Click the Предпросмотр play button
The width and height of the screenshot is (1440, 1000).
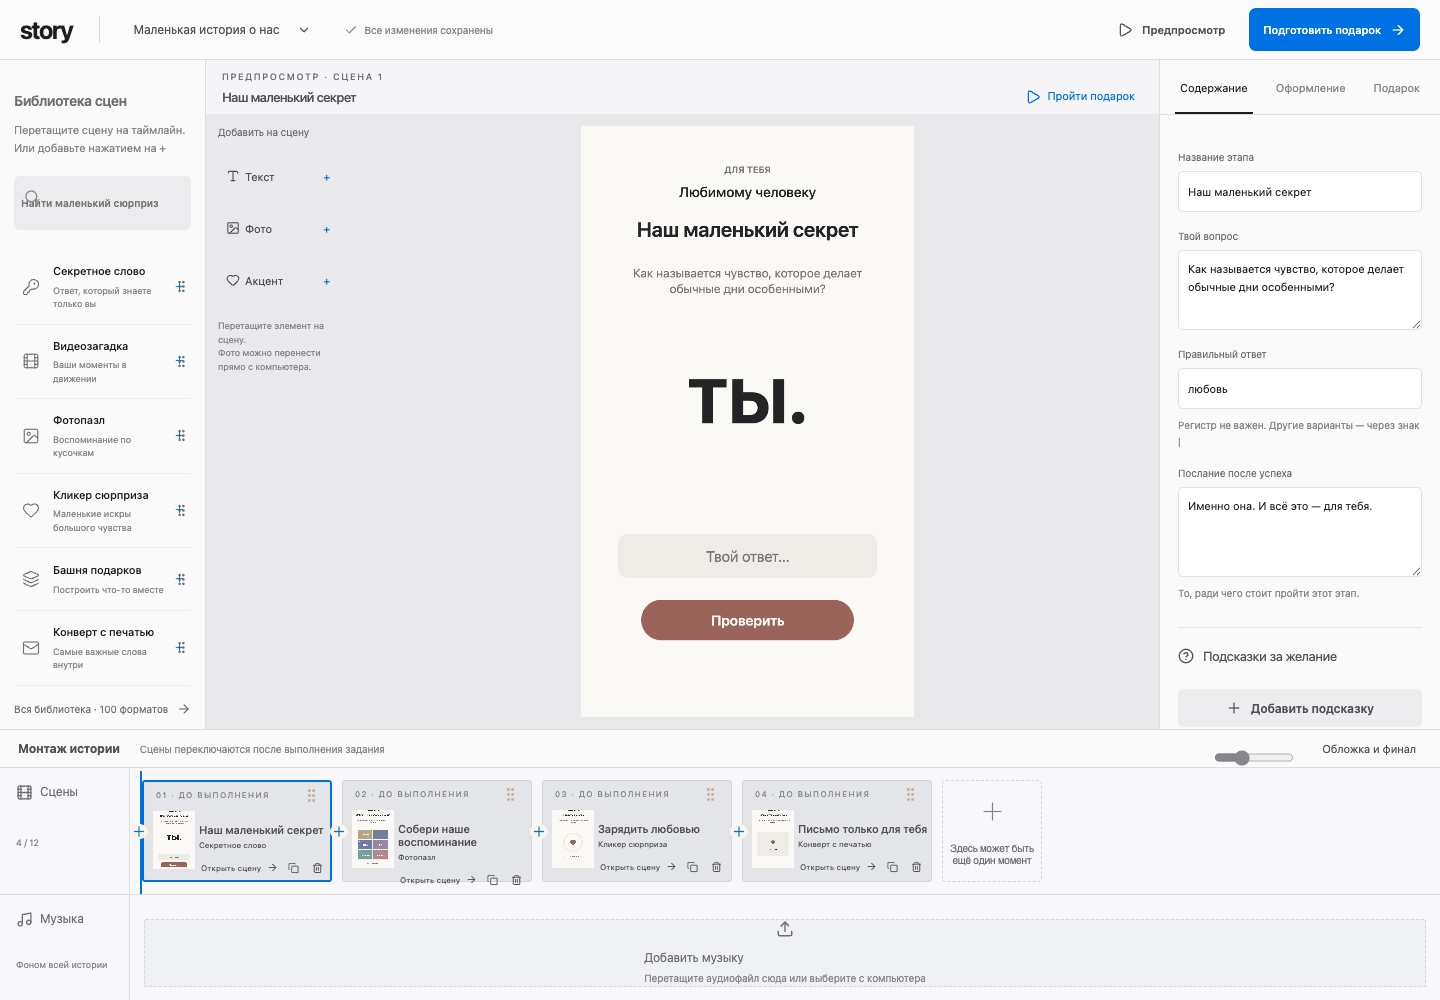coord(1172,30)
